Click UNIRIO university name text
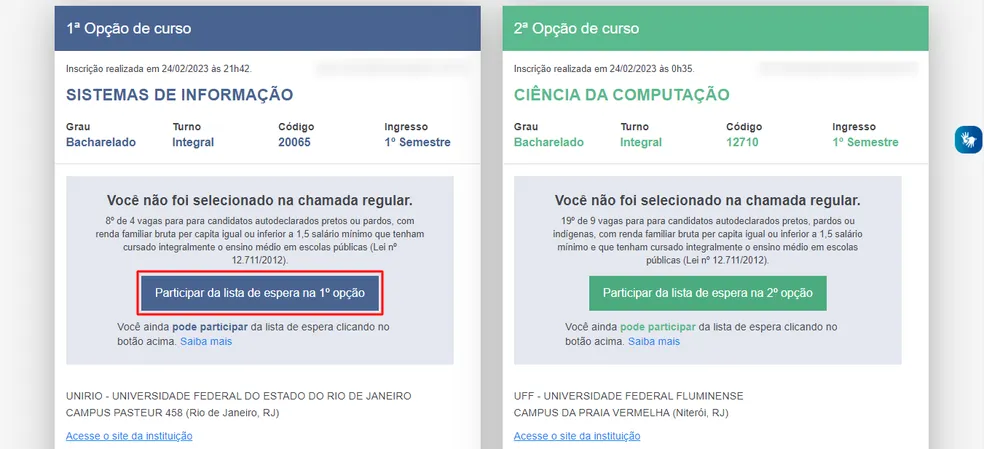 pos(238,396)
